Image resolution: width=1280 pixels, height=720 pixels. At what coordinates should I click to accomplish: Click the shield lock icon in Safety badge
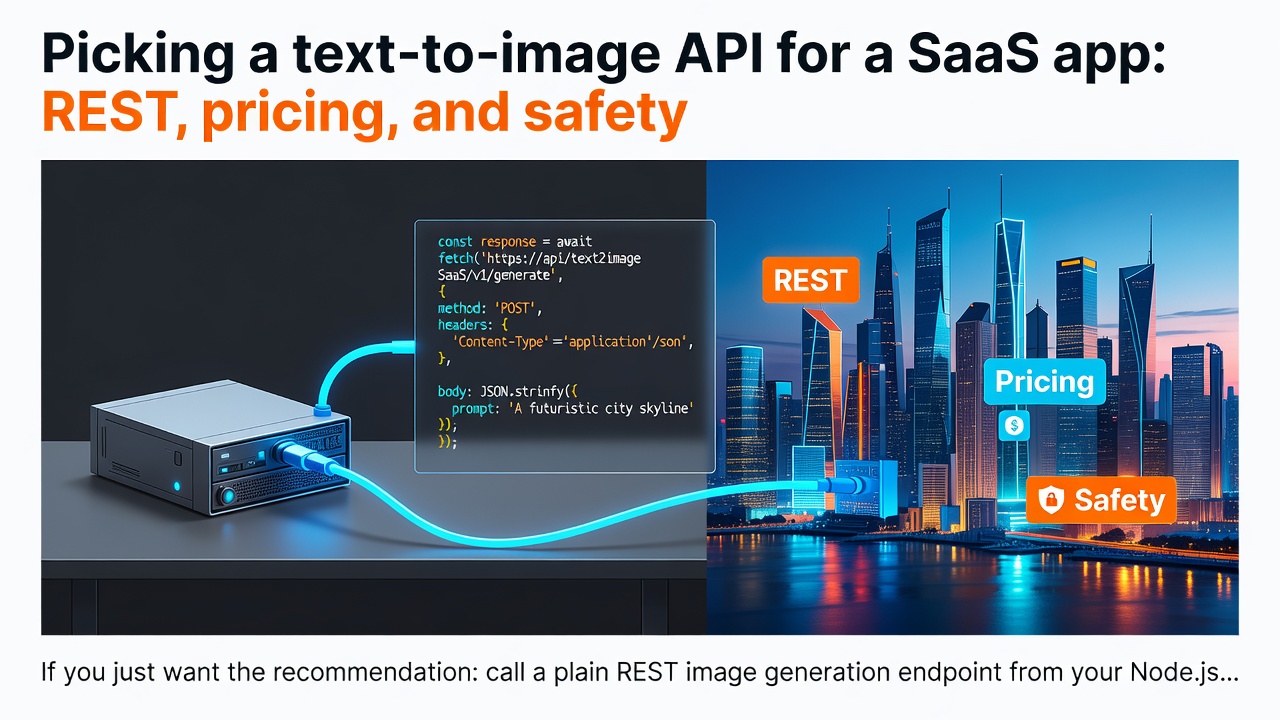(x=1051, y=500)
